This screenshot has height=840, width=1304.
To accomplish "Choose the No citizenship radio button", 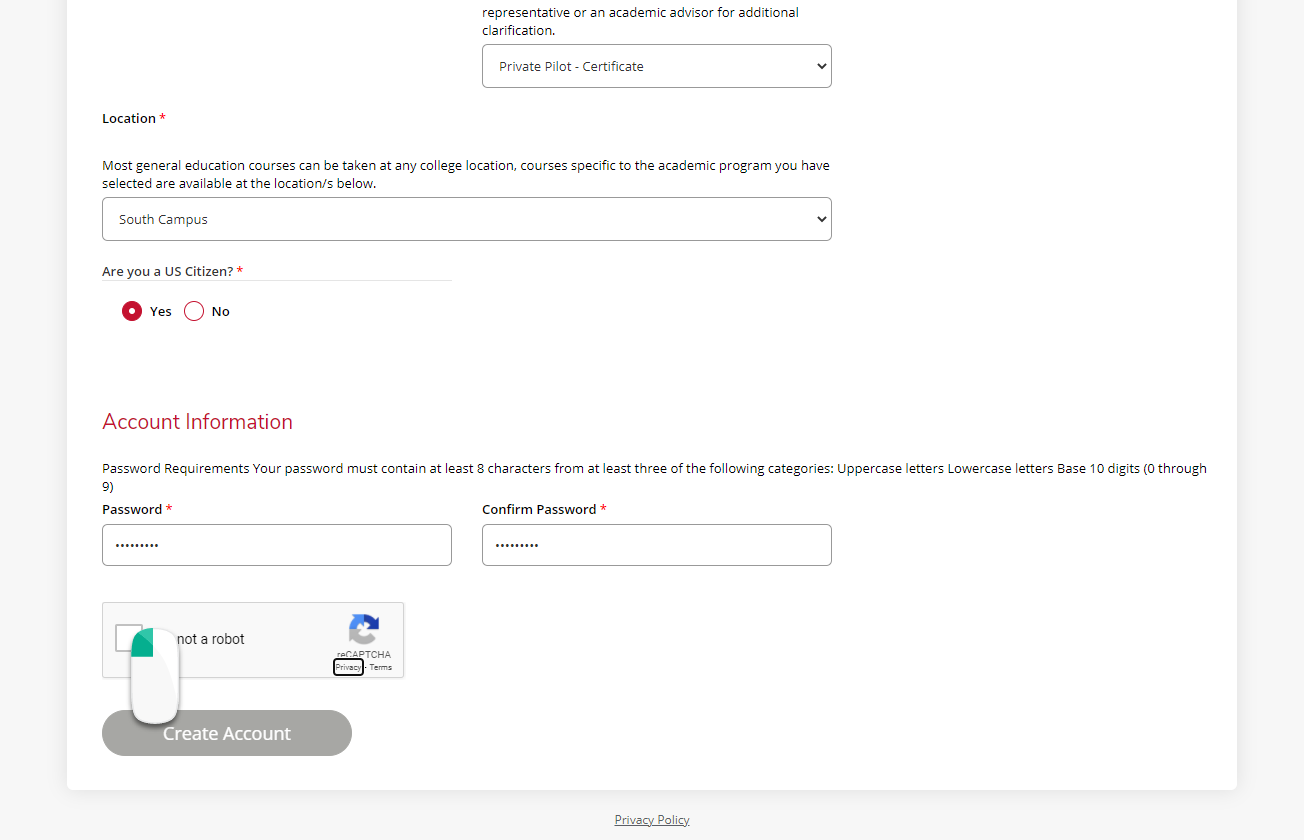I will tap(193, 310).
